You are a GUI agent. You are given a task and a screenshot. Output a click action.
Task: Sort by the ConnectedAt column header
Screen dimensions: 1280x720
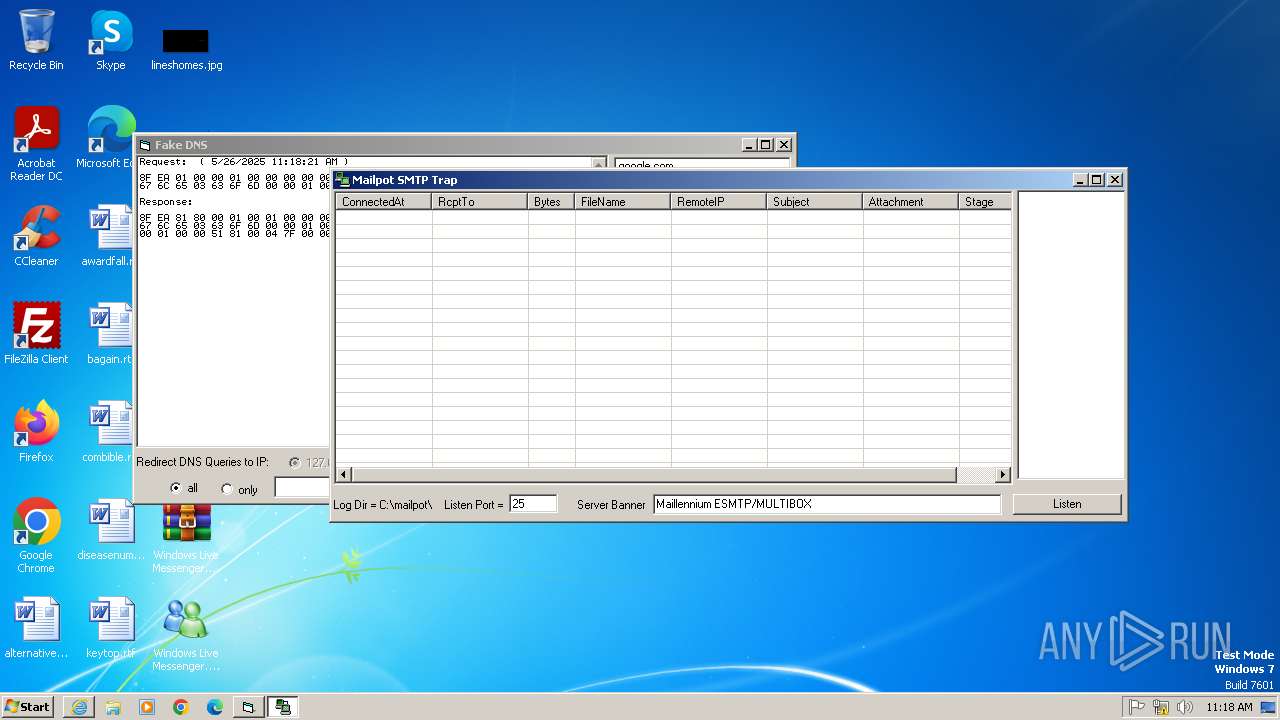pos(384,201)
